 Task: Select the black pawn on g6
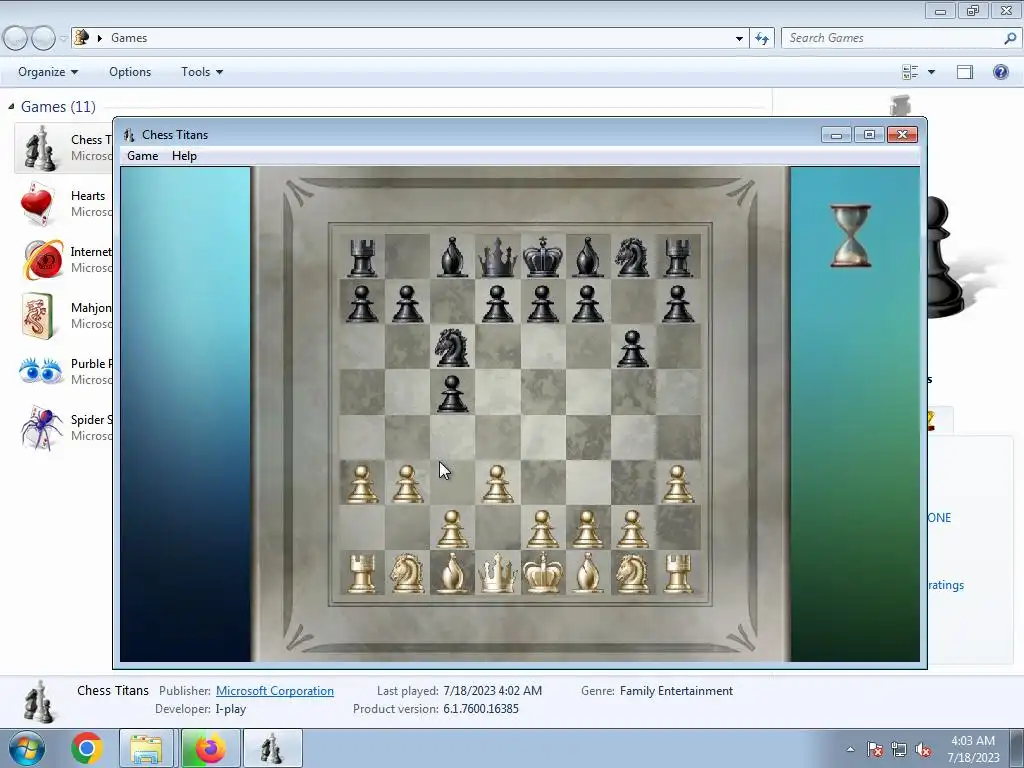632,349
